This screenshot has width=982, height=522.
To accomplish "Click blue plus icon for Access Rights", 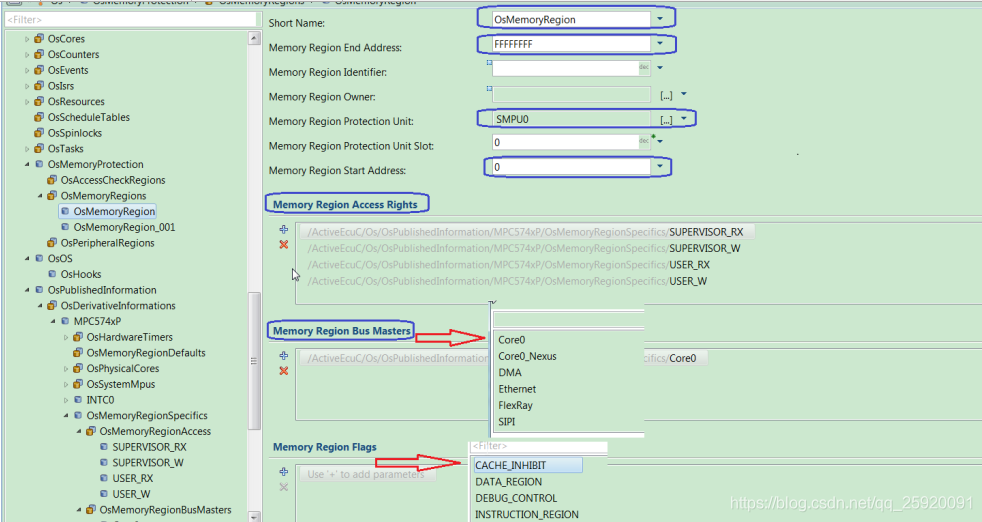I will click(x=284, y=229).
